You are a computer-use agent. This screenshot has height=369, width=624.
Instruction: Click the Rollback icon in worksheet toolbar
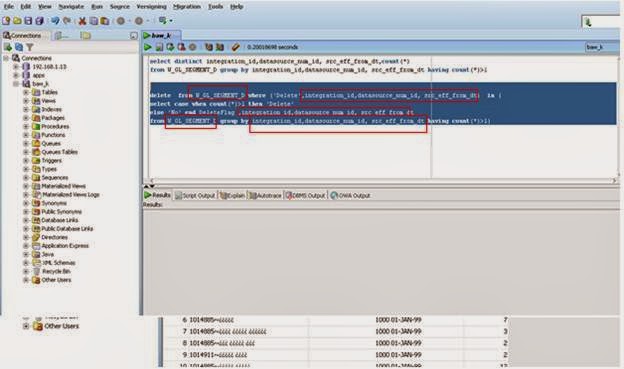(x=181, y=47)
